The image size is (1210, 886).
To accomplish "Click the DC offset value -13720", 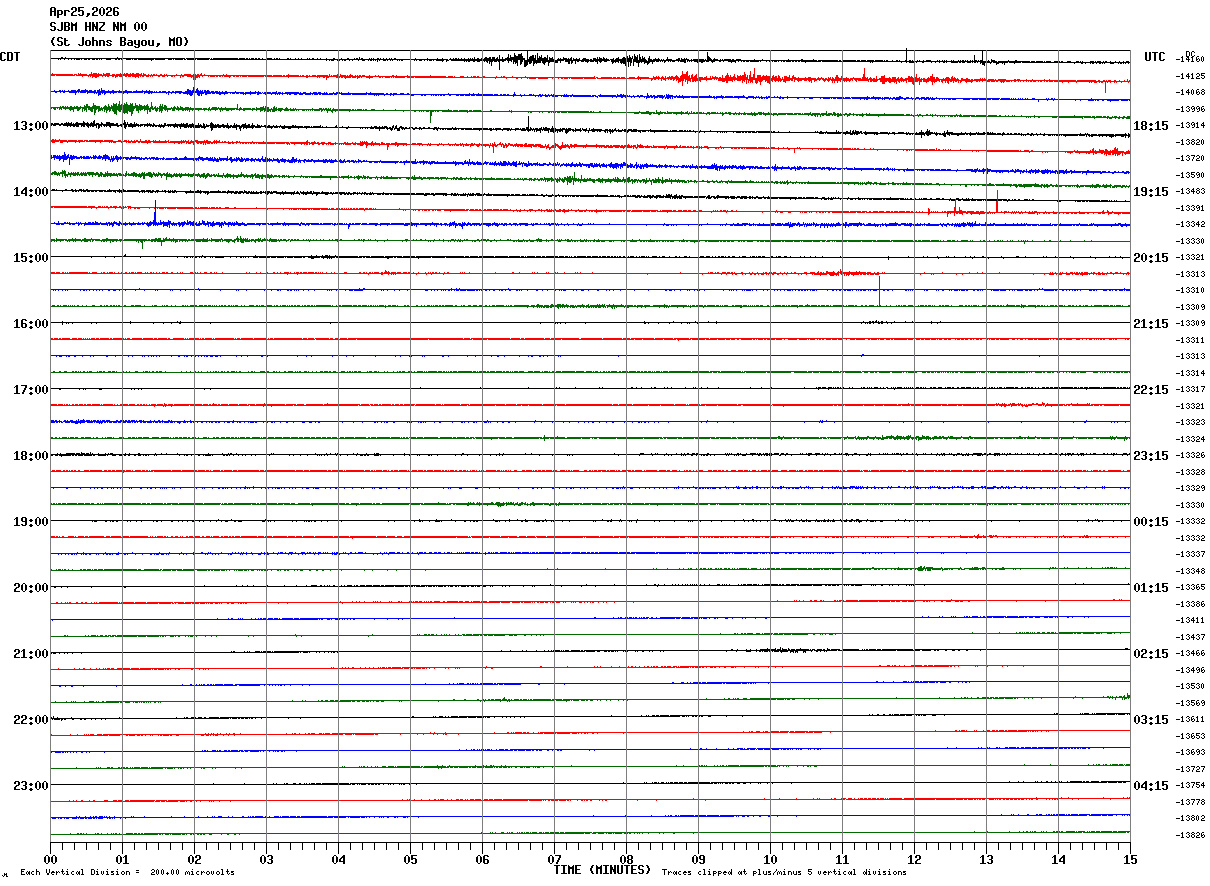I will [x=1190, y=159].
